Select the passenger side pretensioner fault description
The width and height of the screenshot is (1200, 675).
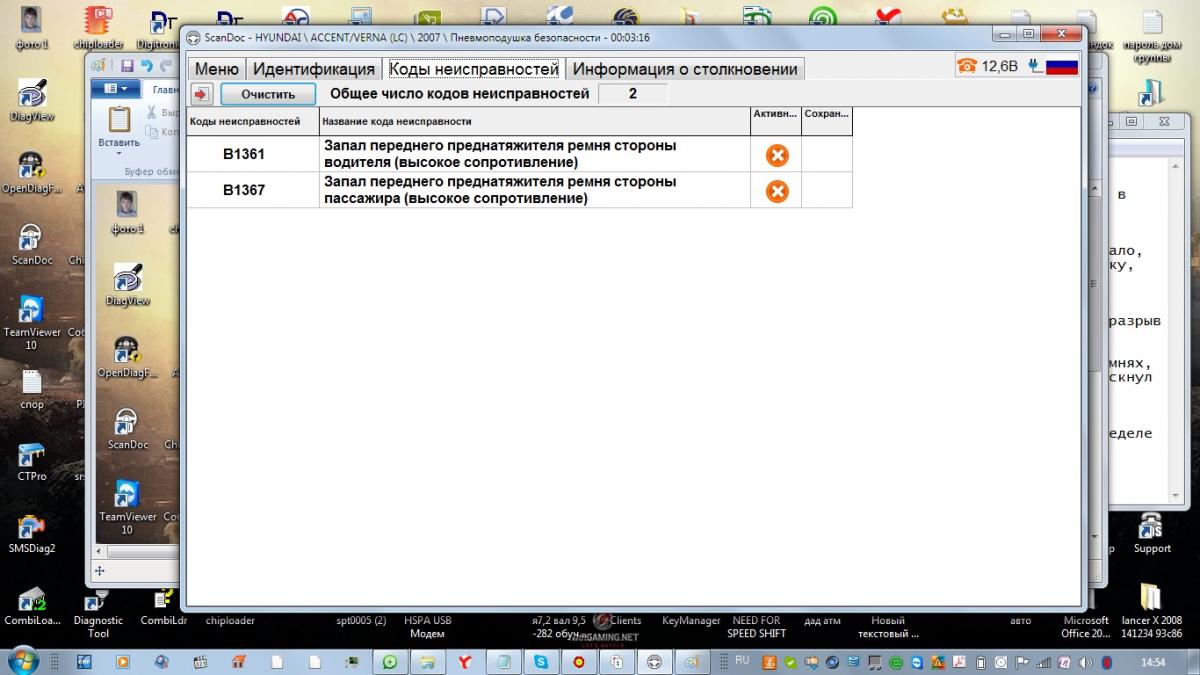[x=535, y=190]
